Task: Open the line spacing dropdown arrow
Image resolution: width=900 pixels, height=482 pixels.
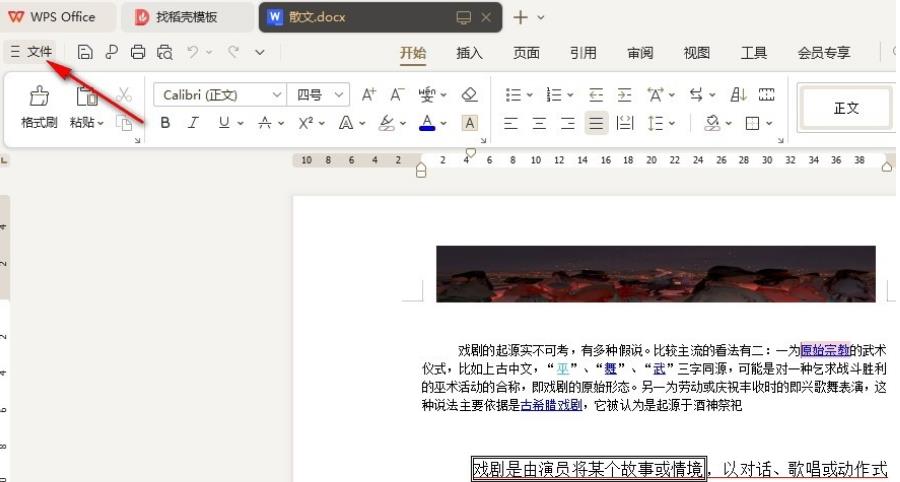Action: [x=672, y=123]
